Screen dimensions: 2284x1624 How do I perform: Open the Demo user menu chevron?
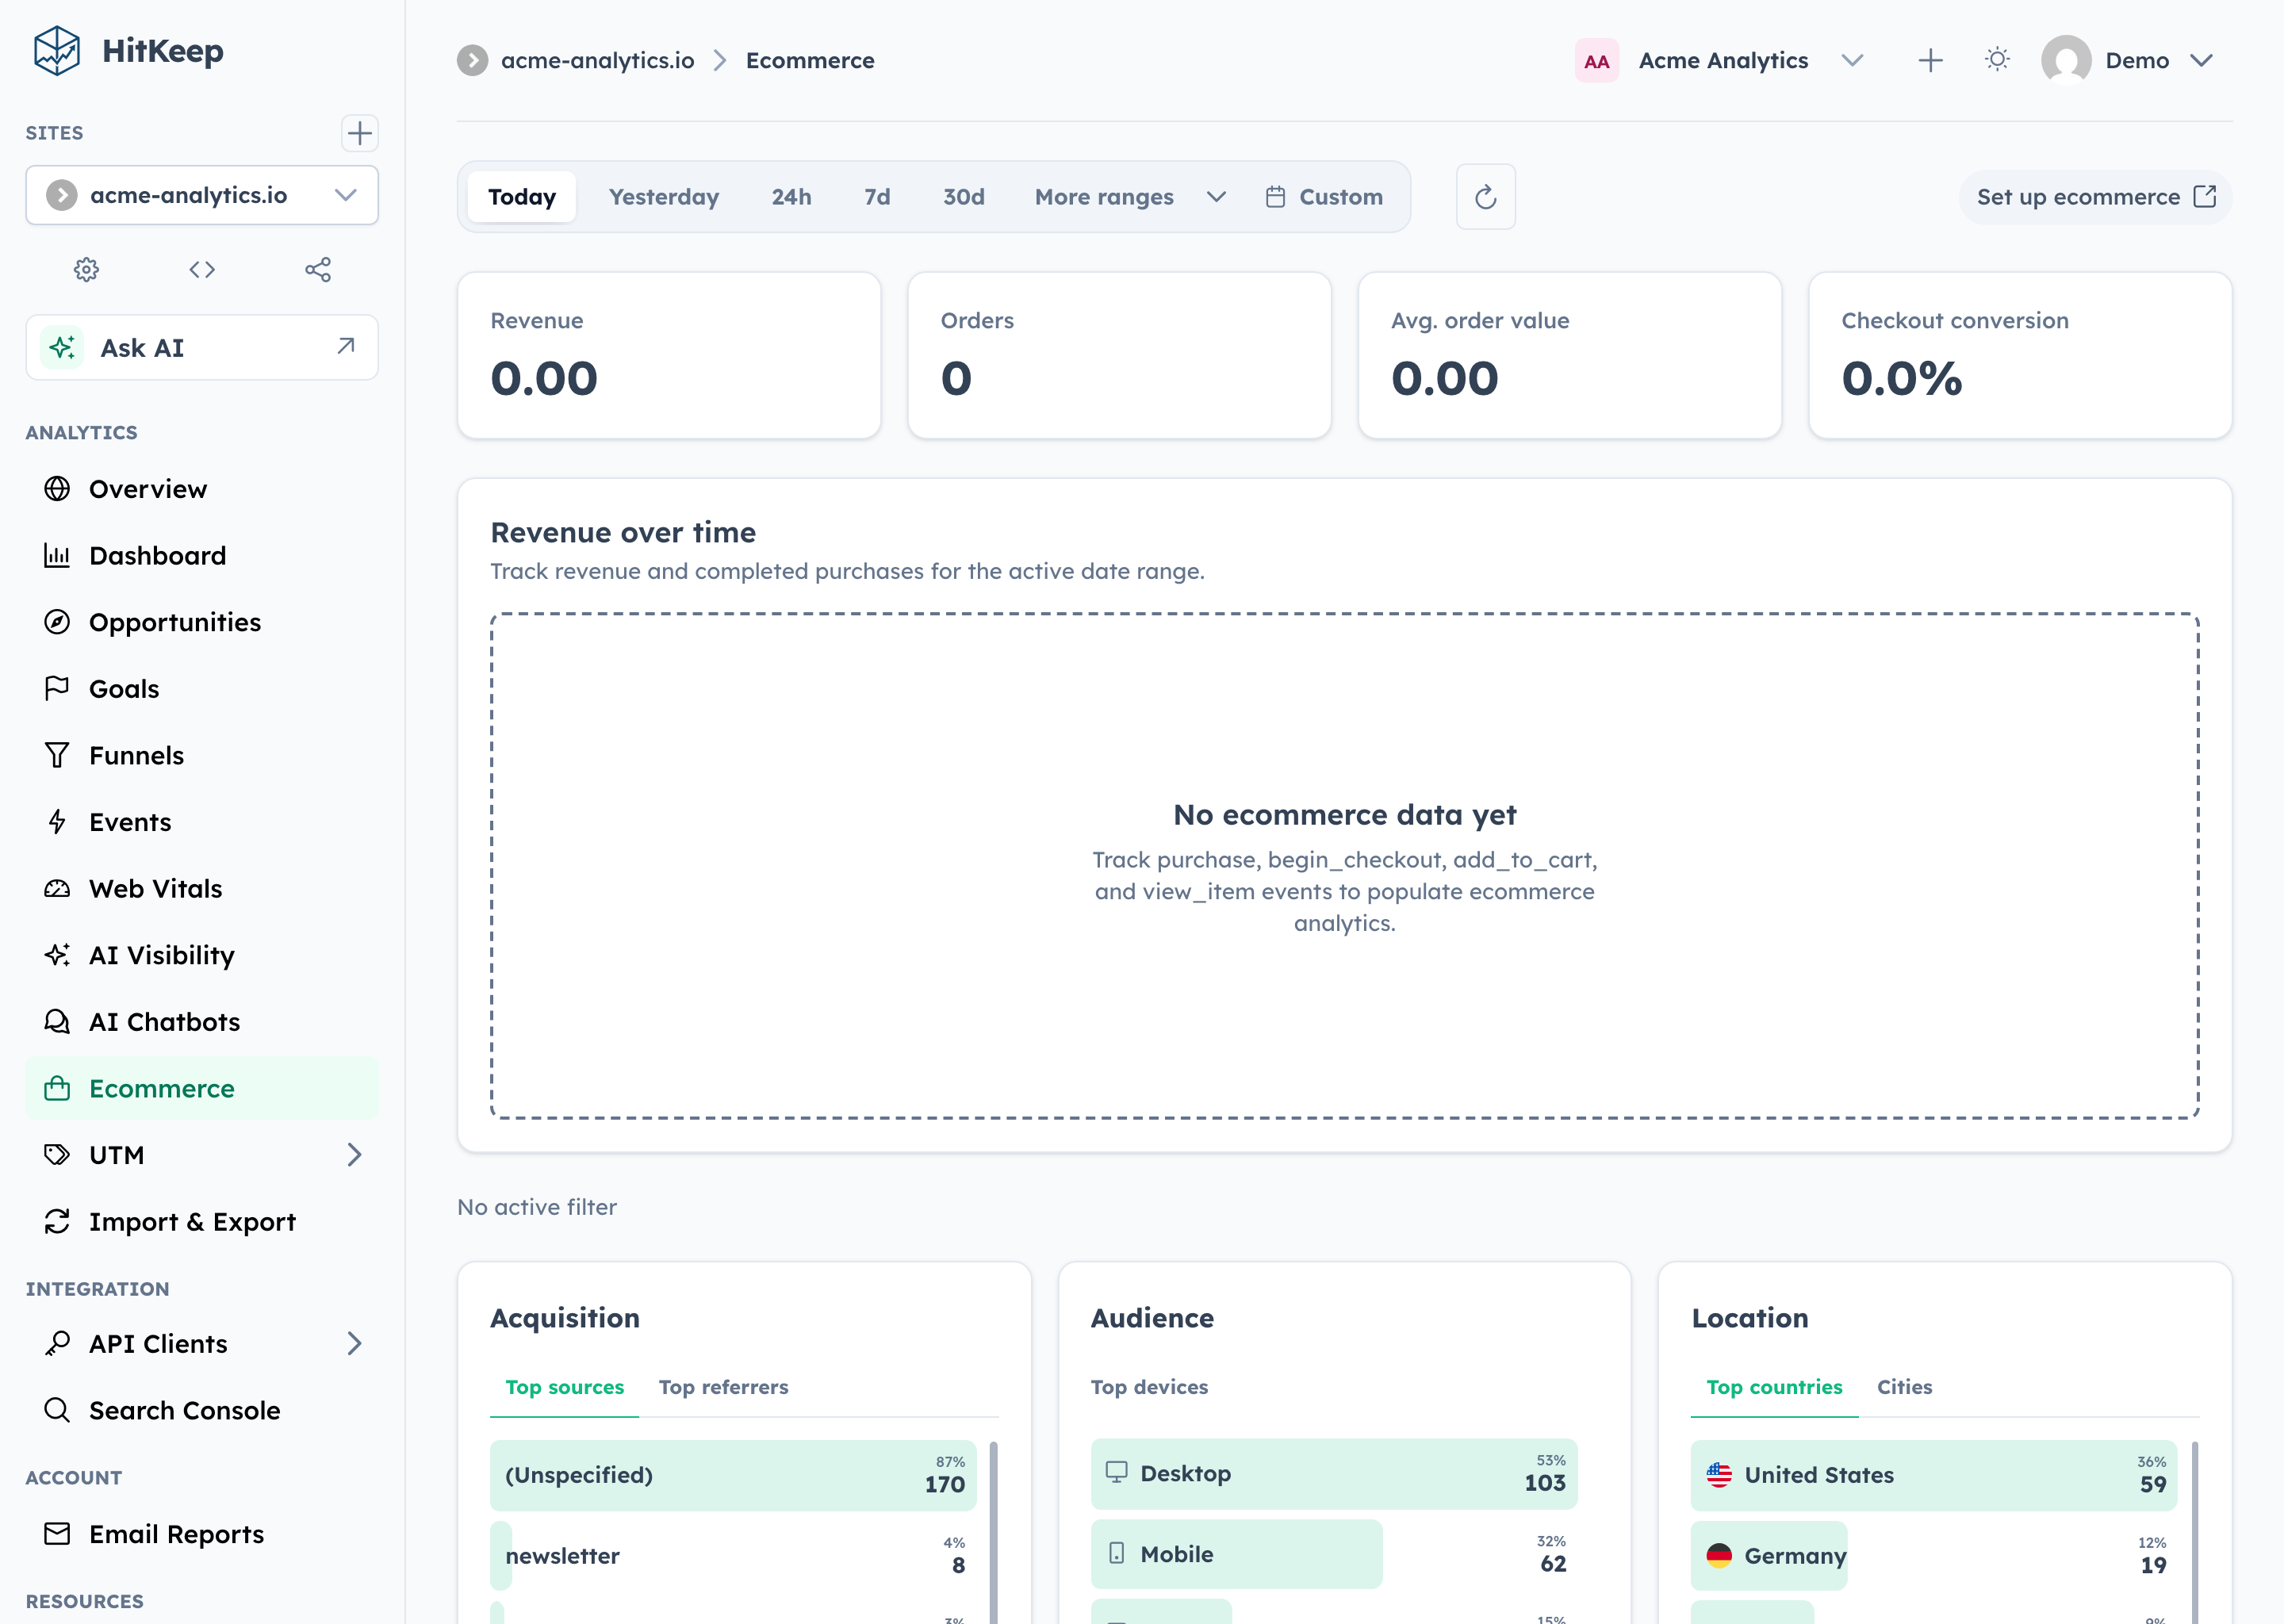[x=2201, y=60]
